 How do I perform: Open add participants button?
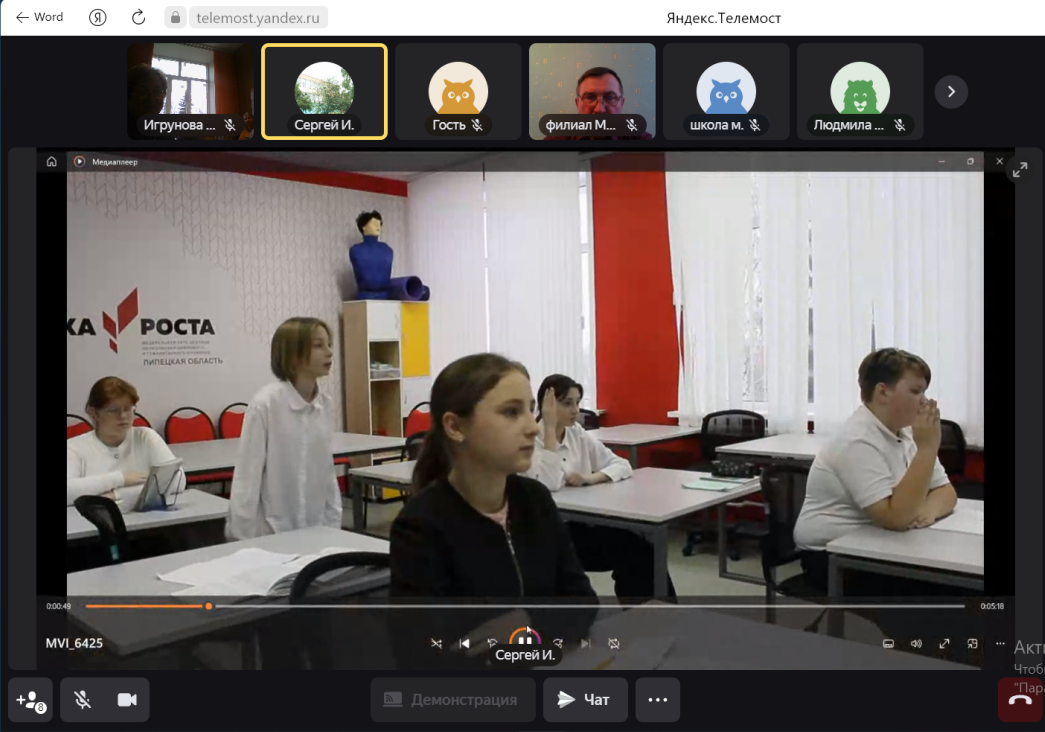tap(31, 700)
